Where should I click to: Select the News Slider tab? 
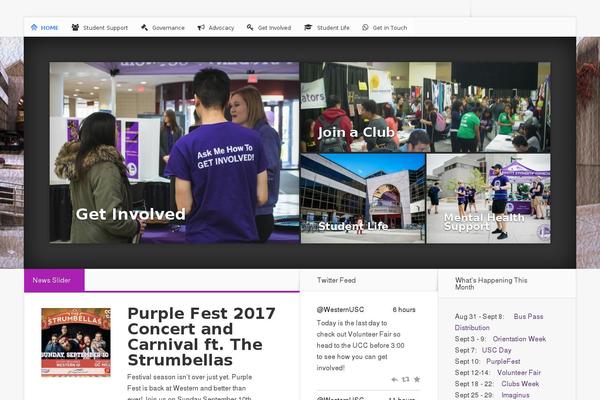[x=54, y=280]
